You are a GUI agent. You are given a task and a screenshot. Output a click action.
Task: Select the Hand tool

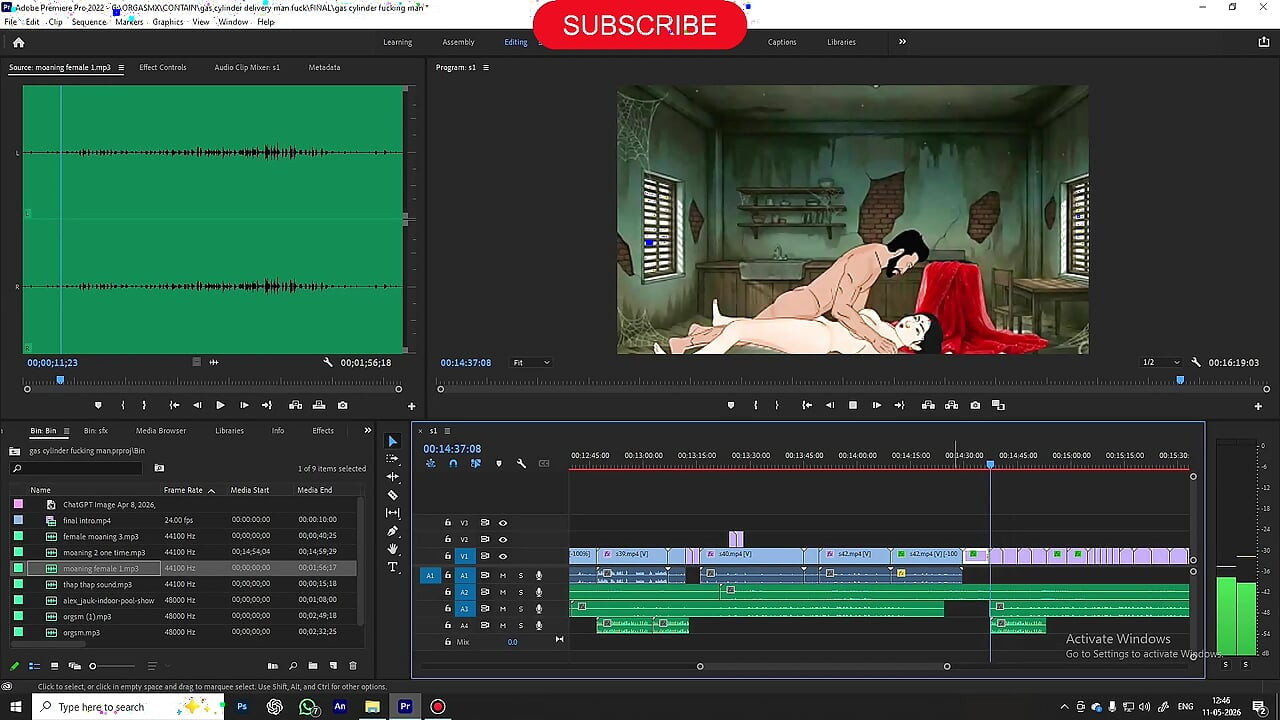(x=392, y=549)
